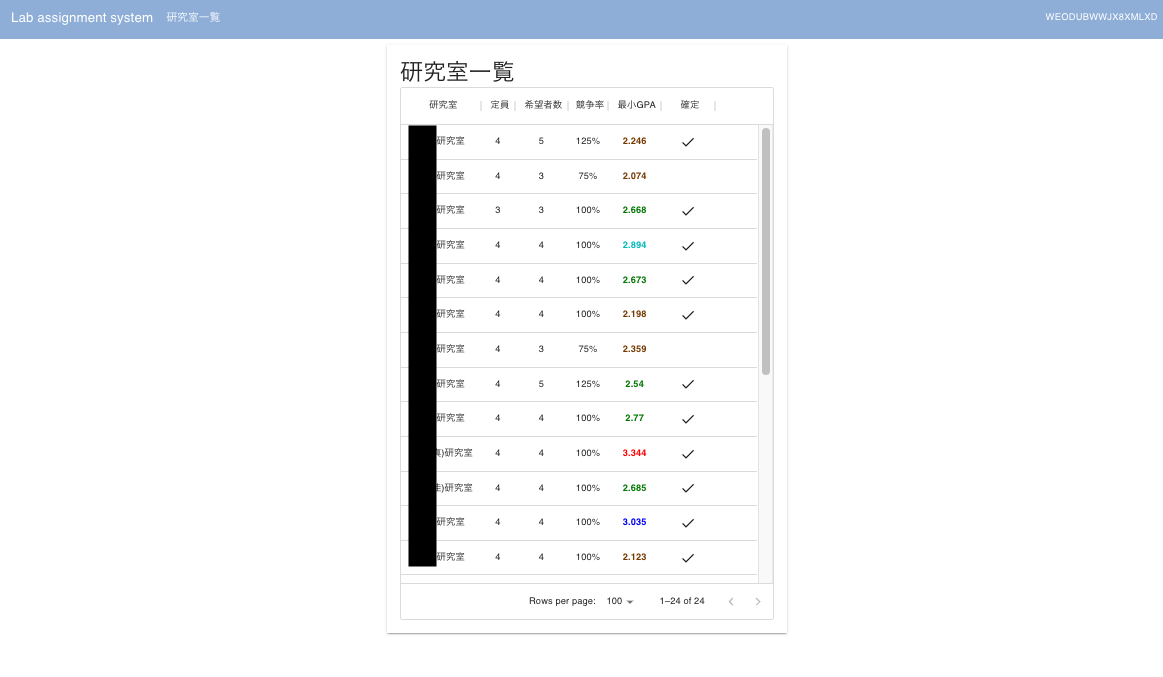Click the checkmark icon beside GPA 2.894

[x=687, y=245]
